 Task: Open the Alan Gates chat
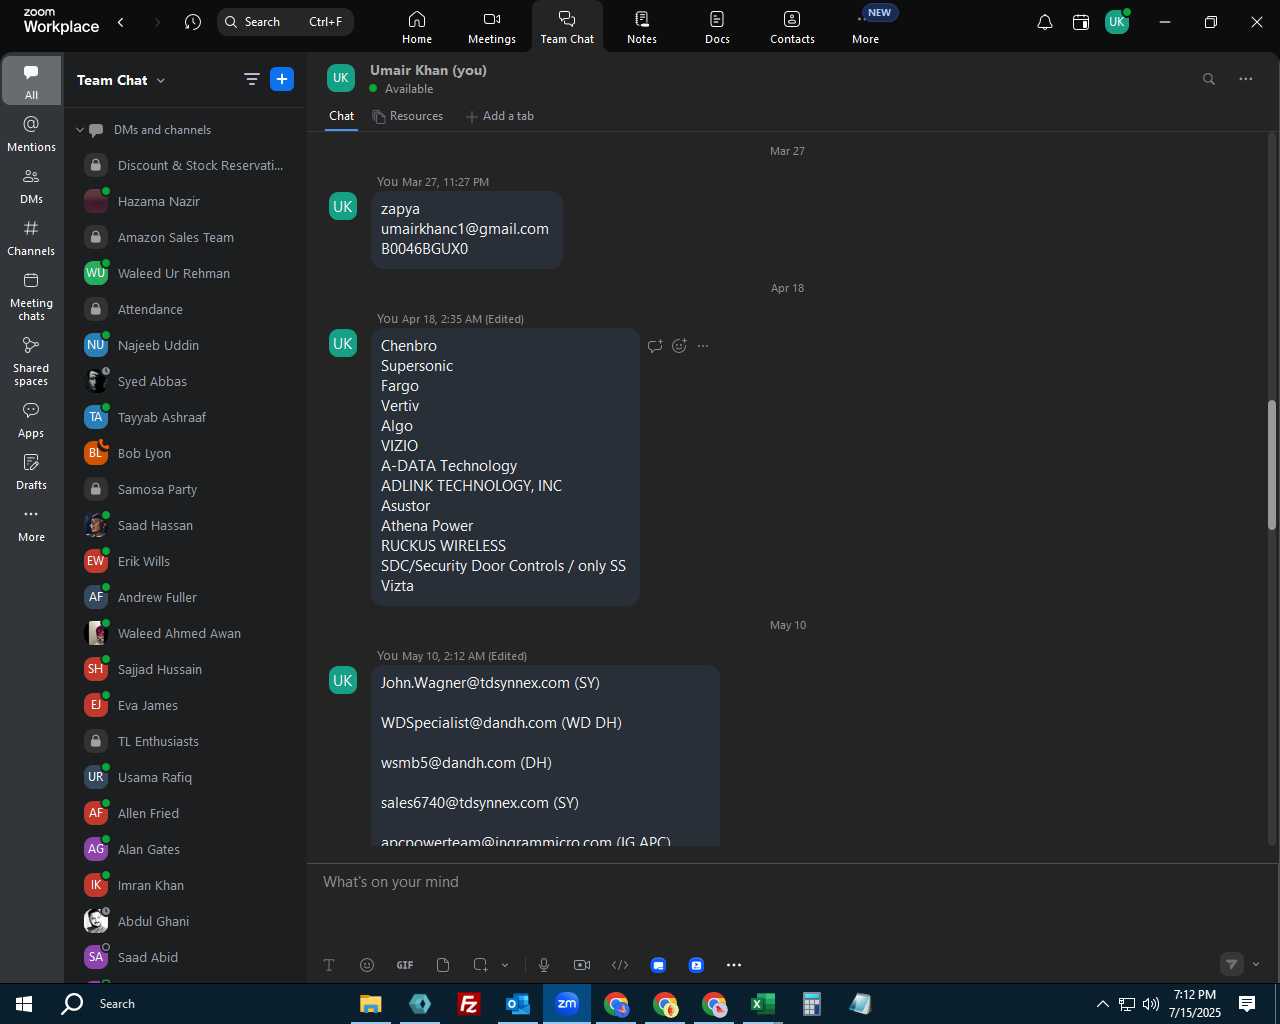[x=185, y=849]
